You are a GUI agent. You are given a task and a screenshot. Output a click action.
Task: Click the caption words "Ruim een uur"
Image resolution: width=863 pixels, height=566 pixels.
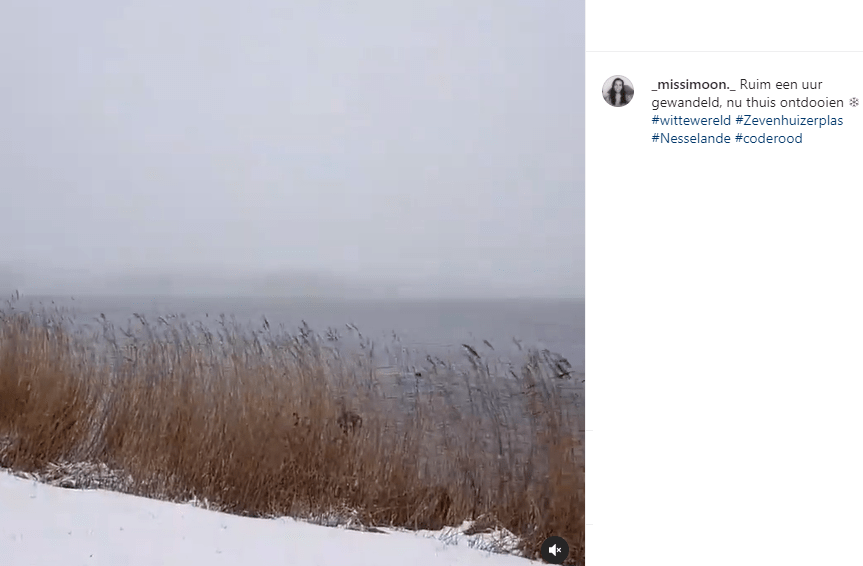tap(781, 85)
